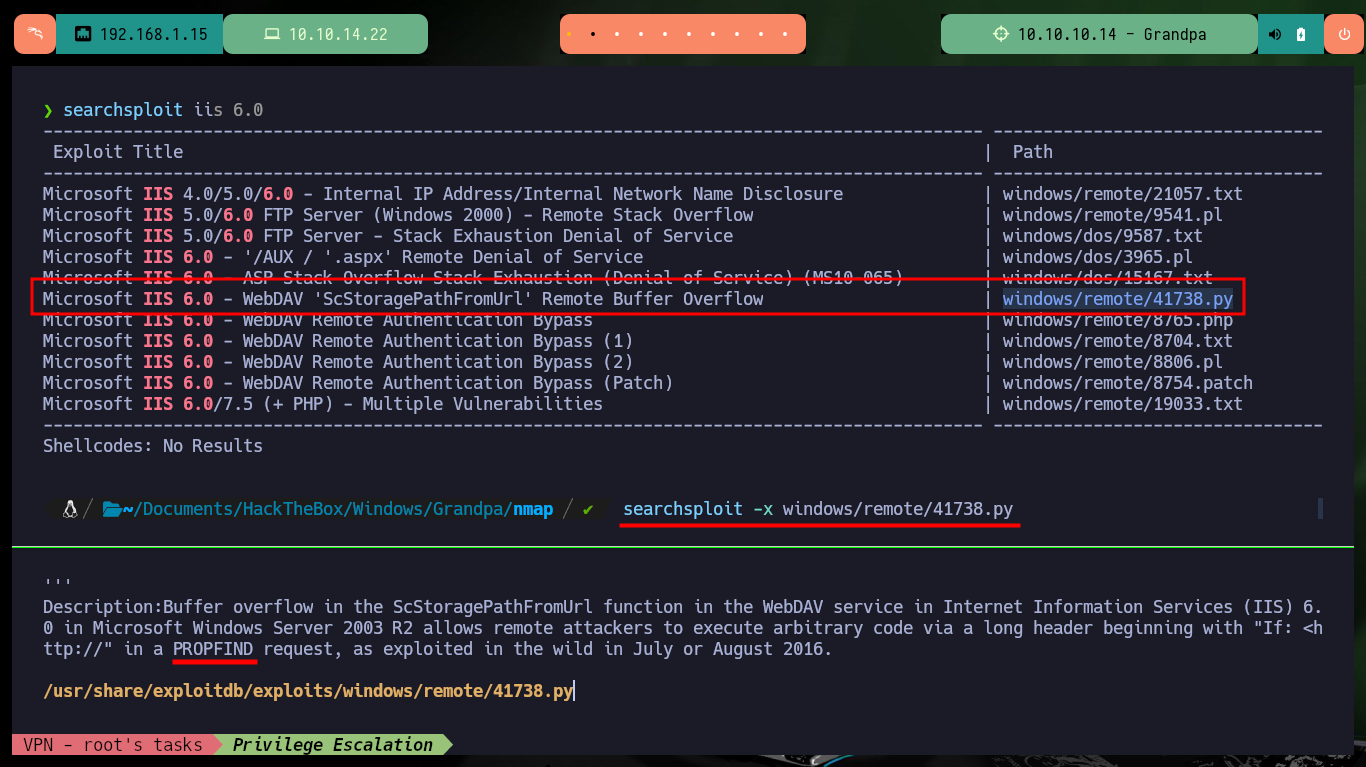The image size is (1366, 767).
Task: Click path windows/dos/15167.txt
Action: pos(1108,278)
